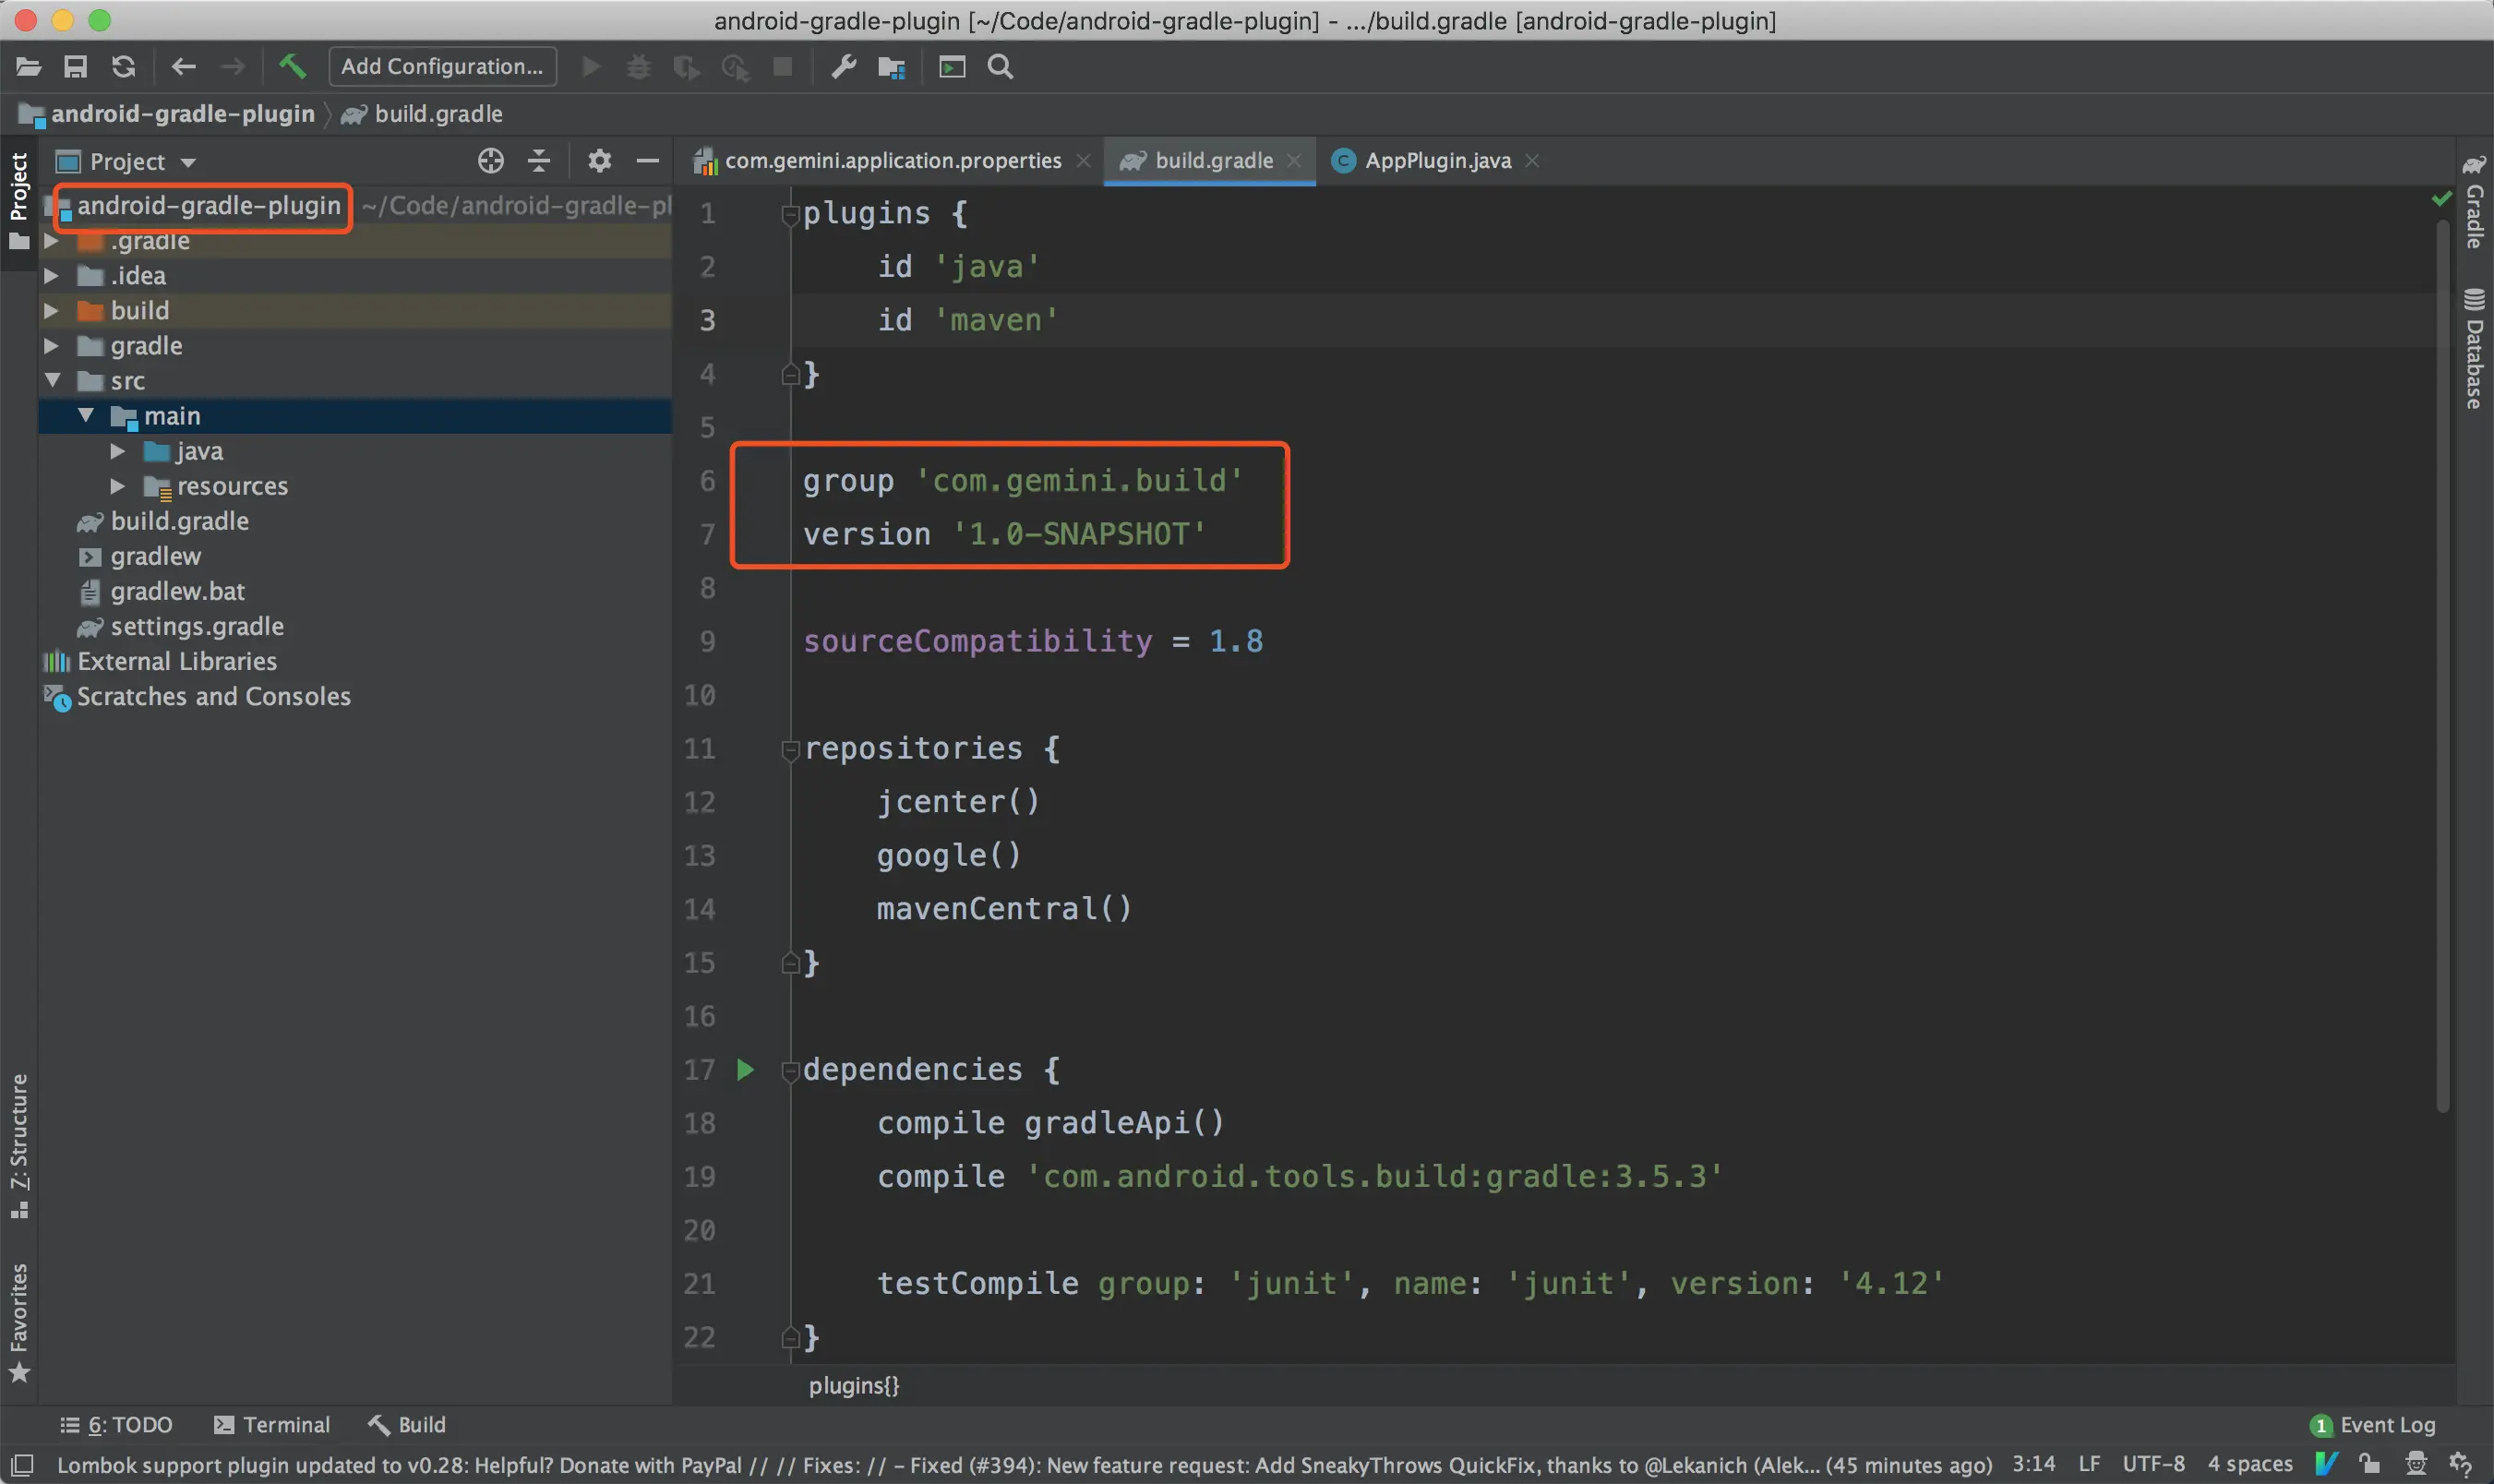The height and width of the screenshot is (1484, 2494).
Task: Expand the java folder in tree
Action: coord(118,451)
